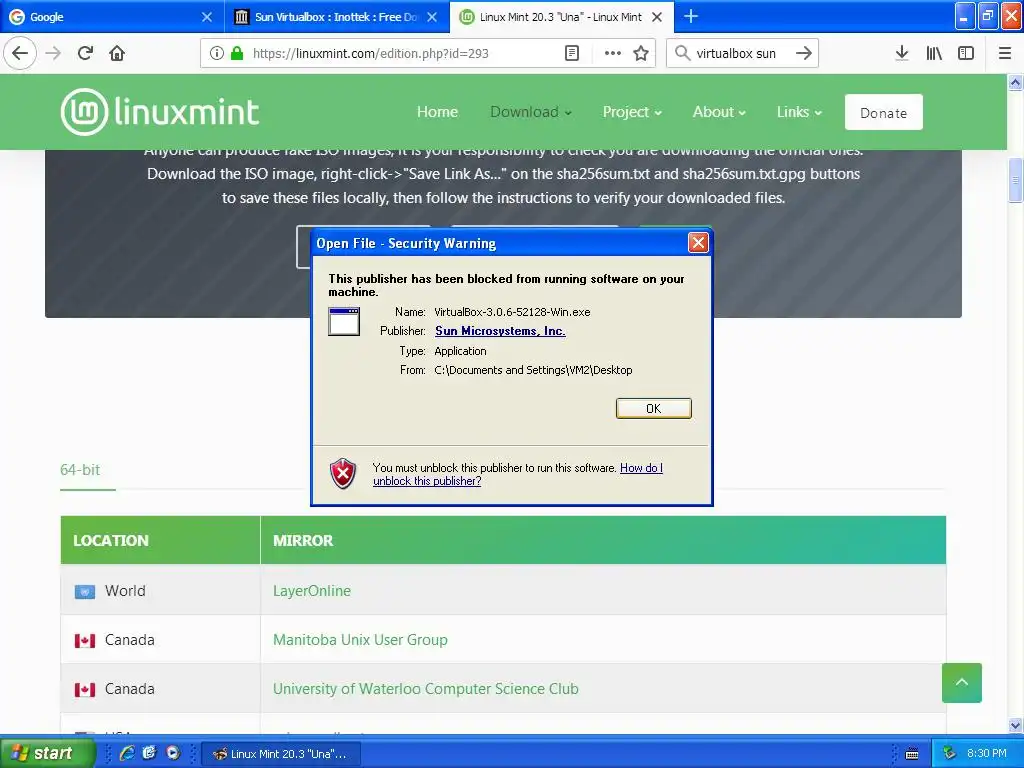Go back using browser back arrow

coord(20,53)
